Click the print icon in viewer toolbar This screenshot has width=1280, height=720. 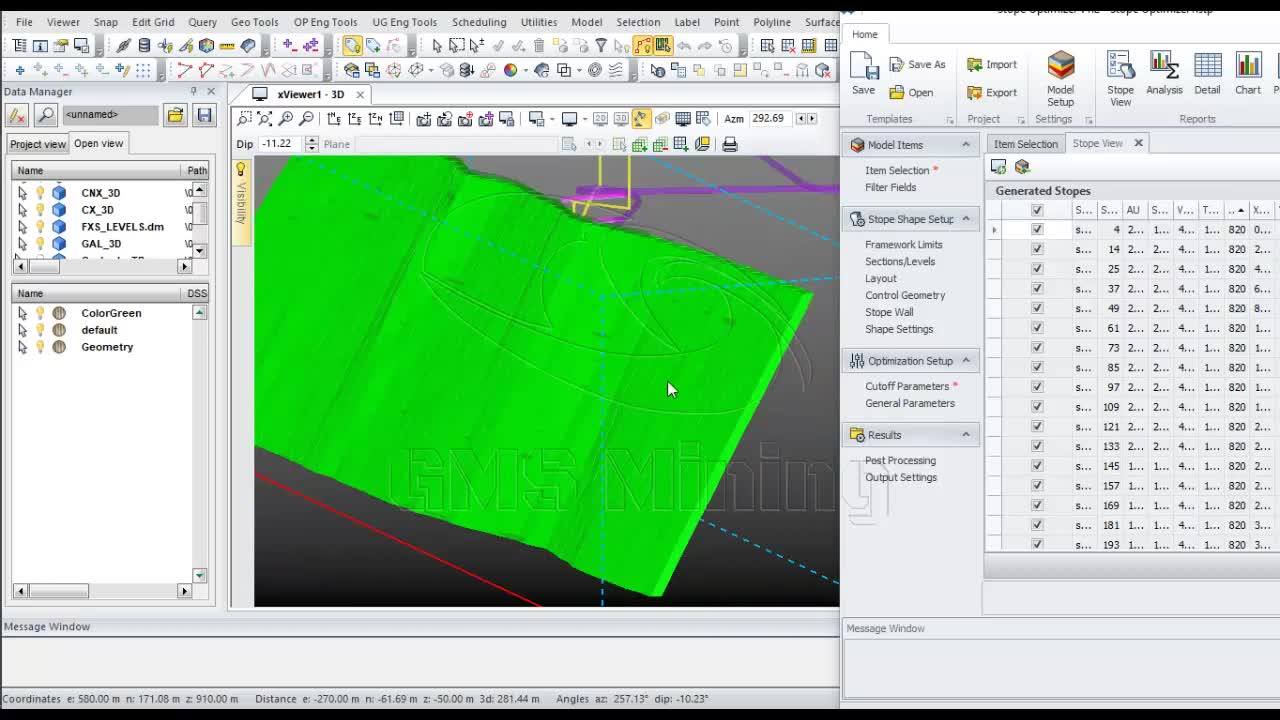coord(730,144)
